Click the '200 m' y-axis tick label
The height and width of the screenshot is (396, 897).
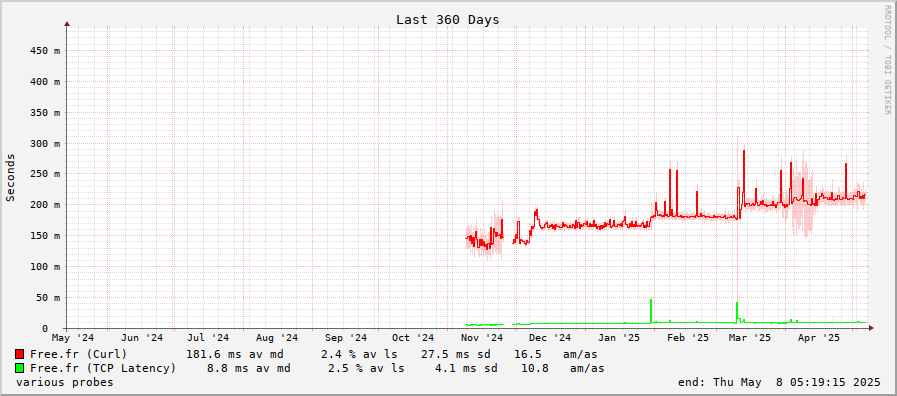pyautogui.click(x=44, y=205)
